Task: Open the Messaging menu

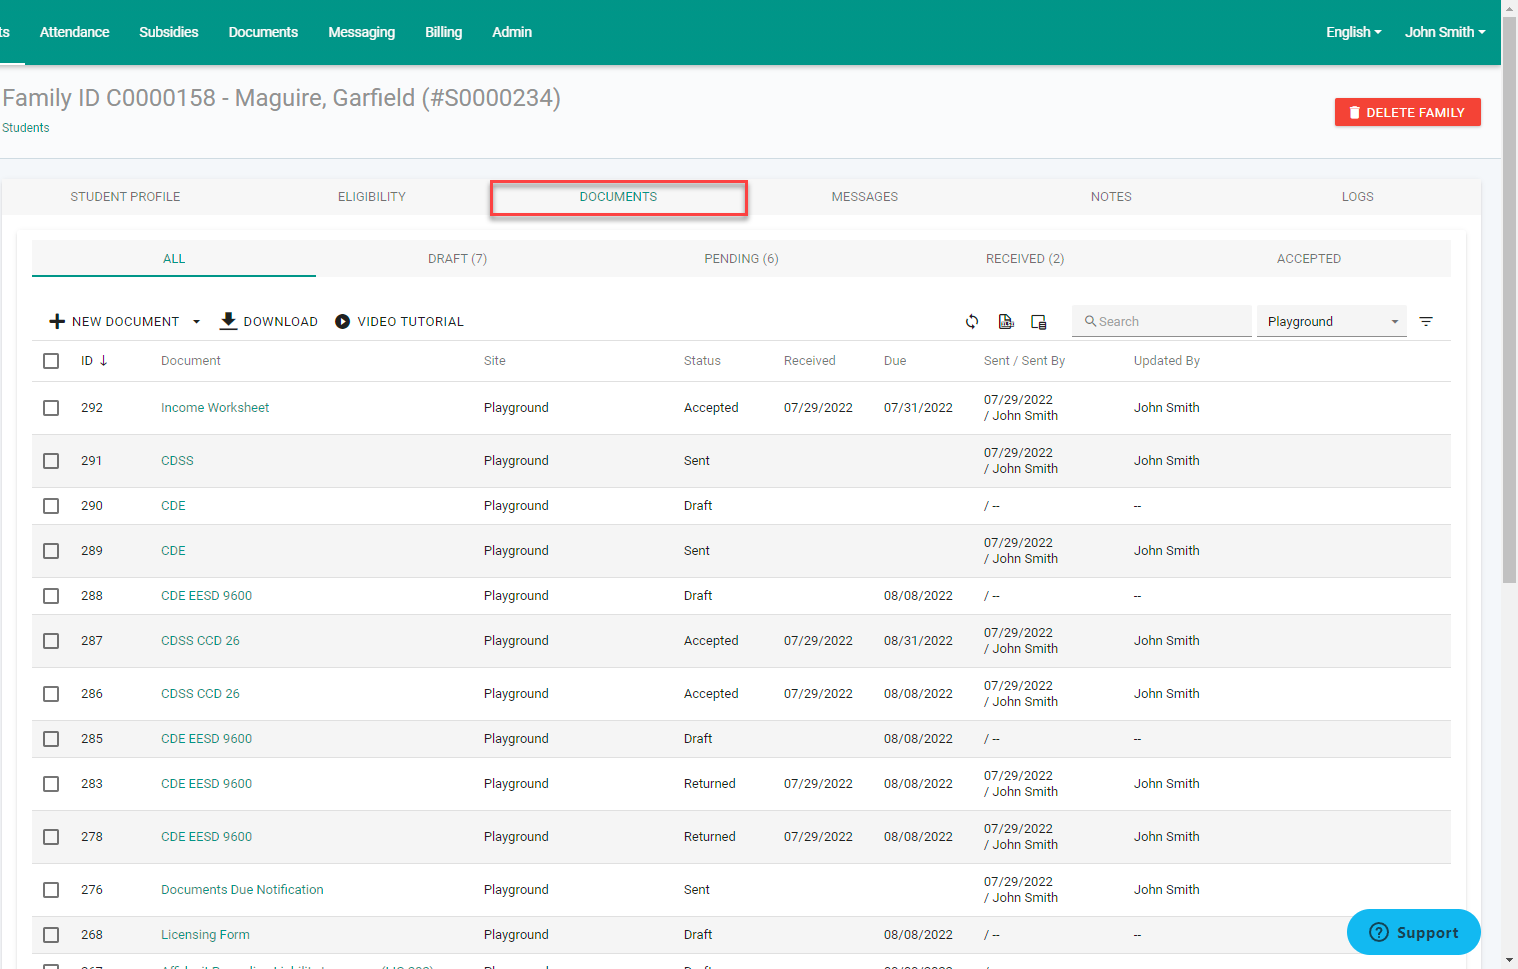Action: 361,32
